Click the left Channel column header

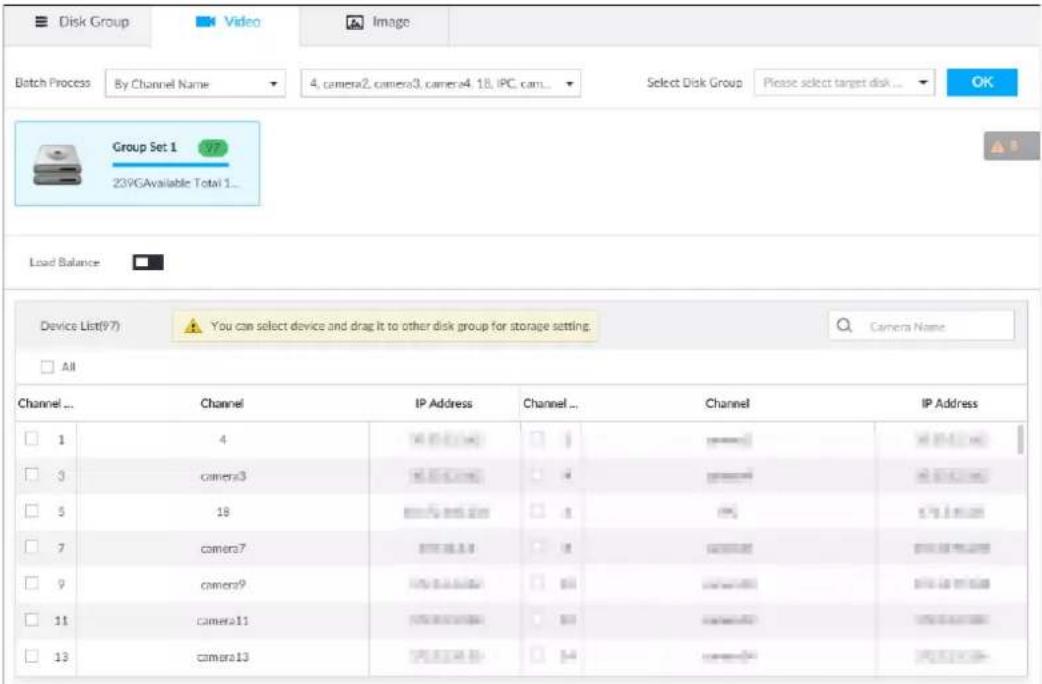(222, 403)
